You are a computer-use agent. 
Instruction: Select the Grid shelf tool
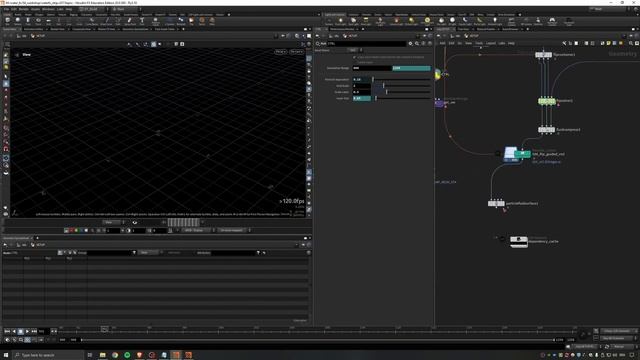coord(48,21)
